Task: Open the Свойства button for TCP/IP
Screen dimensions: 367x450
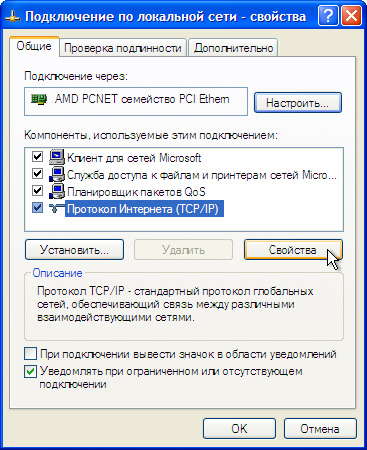Action: coord(293,250)
